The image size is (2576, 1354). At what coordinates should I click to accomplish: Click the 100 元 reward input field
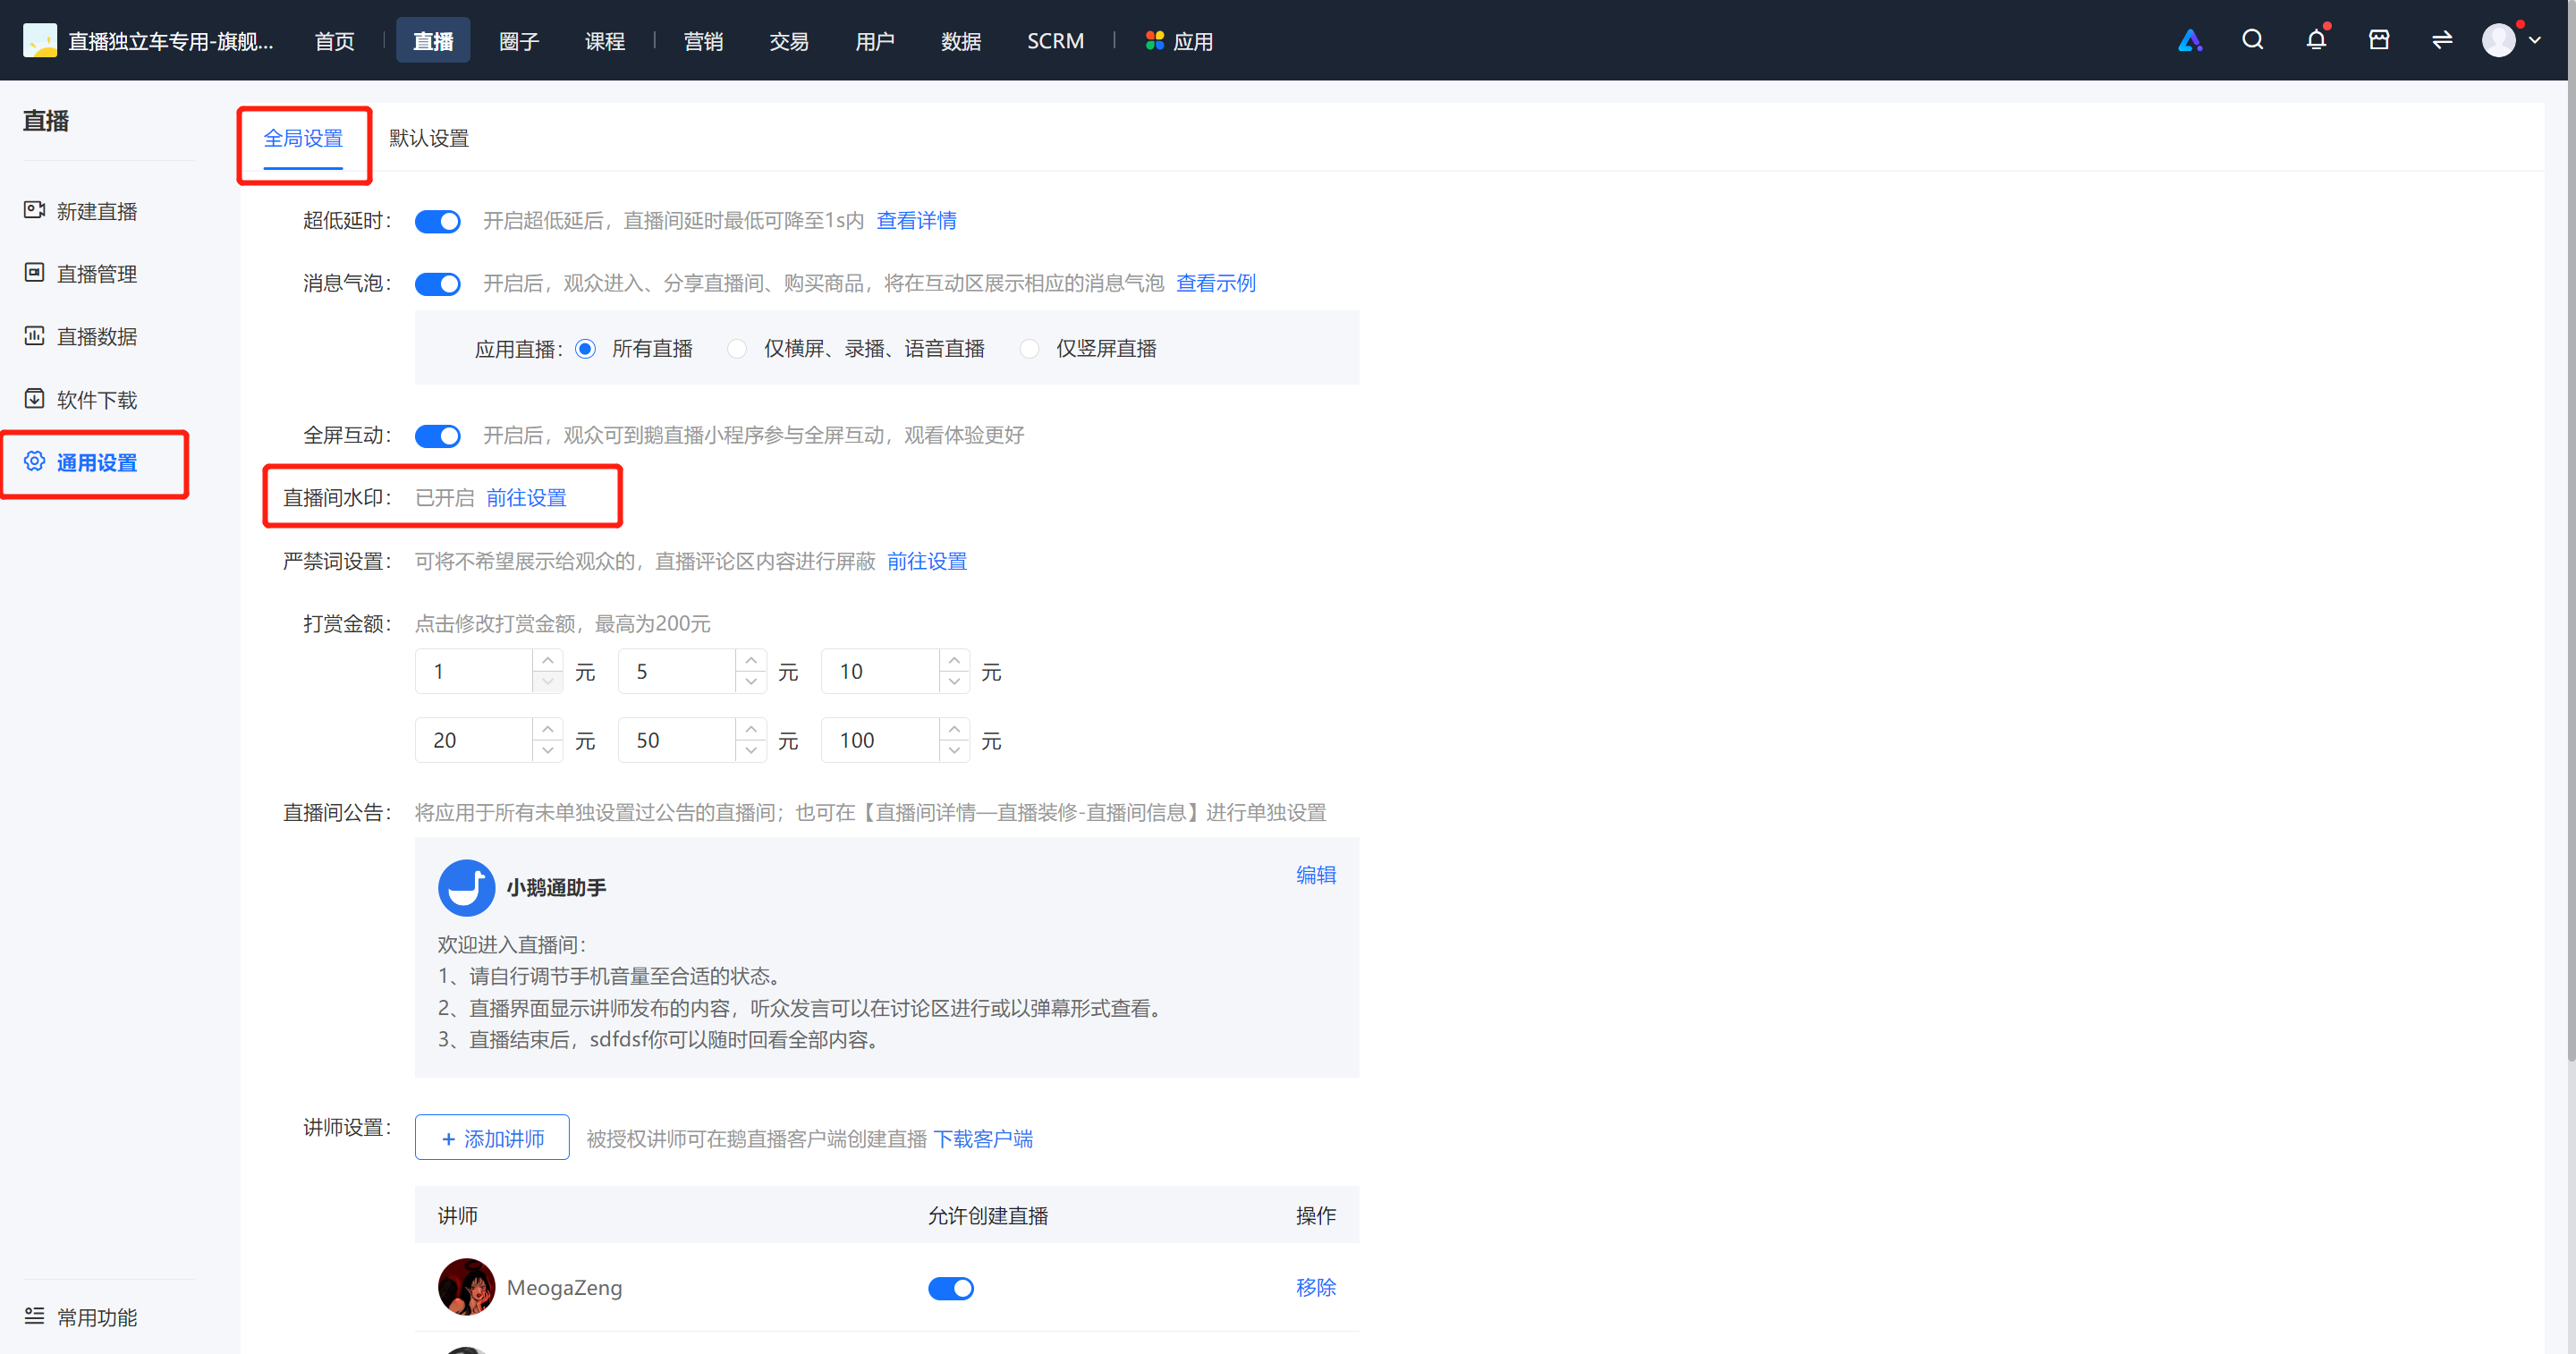click(880, 740)
